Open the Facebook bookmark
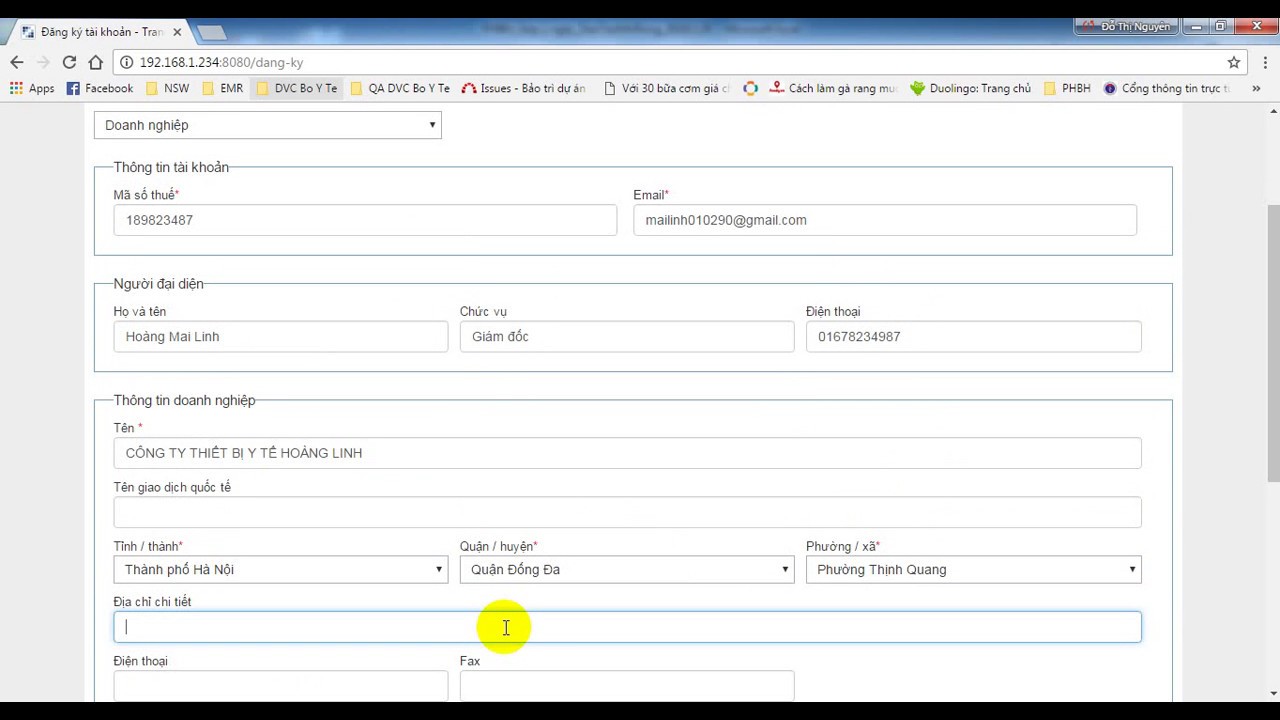 100,88
